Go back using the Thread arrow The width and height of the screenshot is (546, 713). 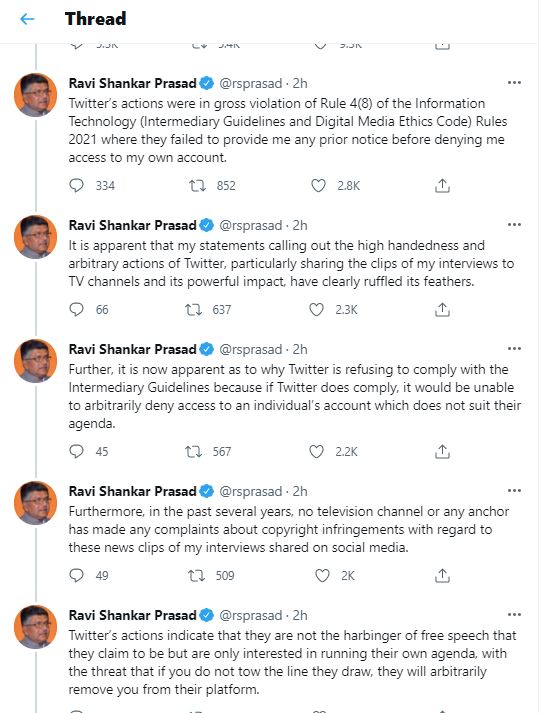pyautogui.click(x=27, y=19)
